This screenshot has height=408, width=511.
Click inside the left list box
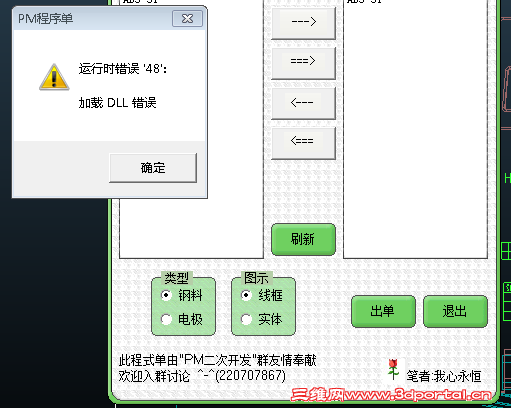point(191,228)
